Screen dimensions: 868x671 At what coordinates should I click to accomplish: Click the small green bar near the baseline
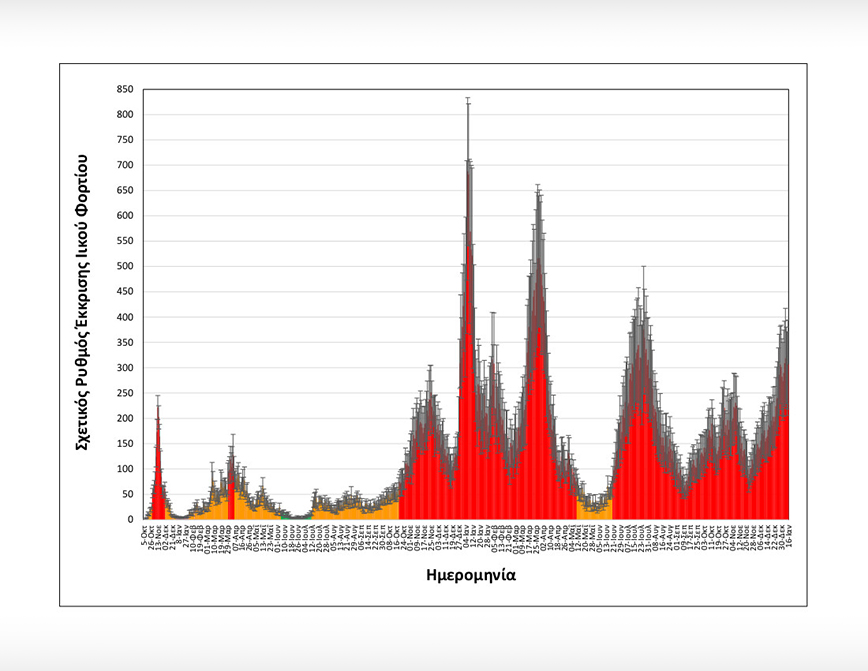point(284,516)
